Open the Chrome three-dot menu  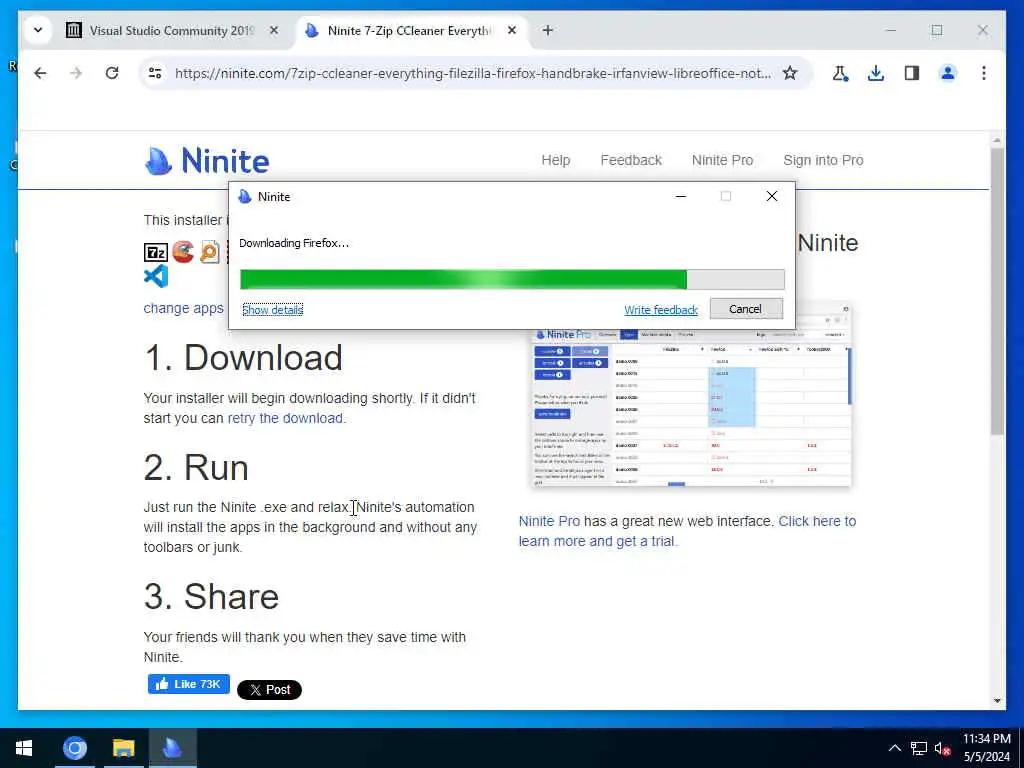(x=984, y=73)
